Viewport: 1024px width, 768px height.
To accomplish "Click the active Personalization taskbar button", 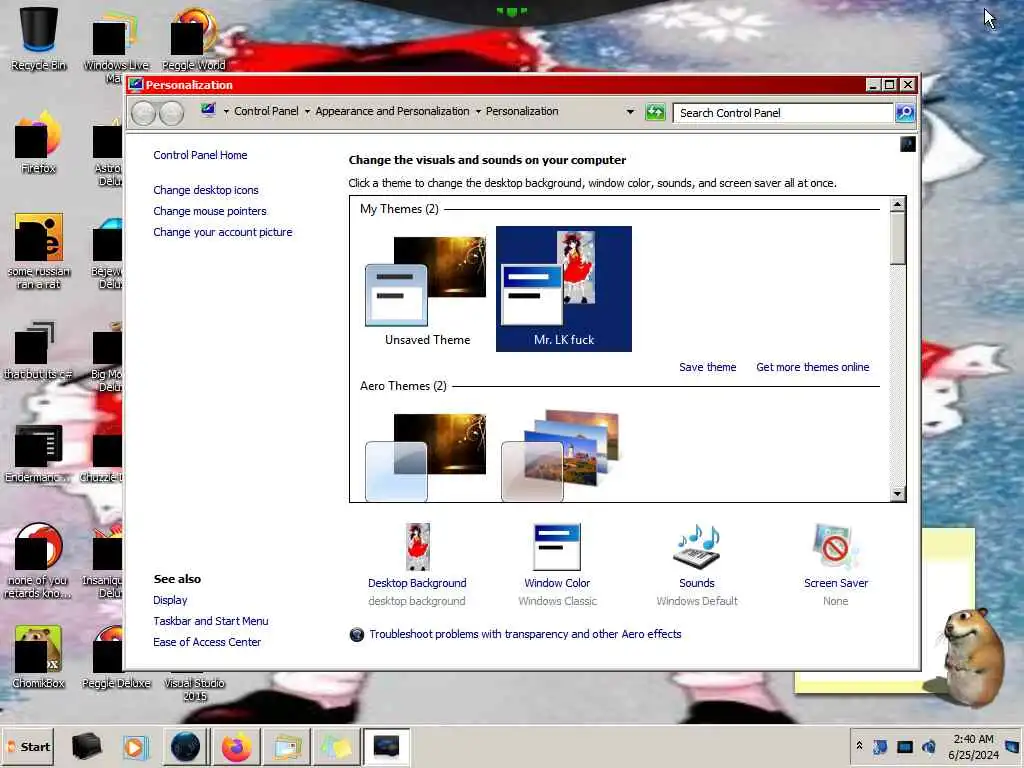I will pyautogui.click(x=386, y=746).
